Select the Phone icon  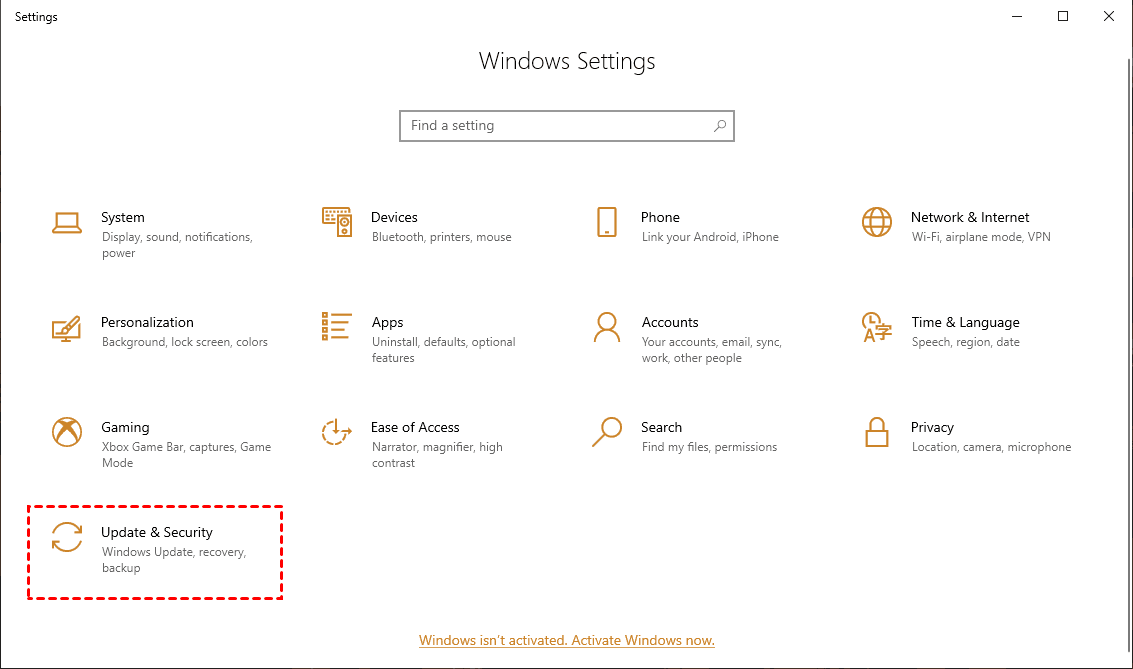pos(607,222)
